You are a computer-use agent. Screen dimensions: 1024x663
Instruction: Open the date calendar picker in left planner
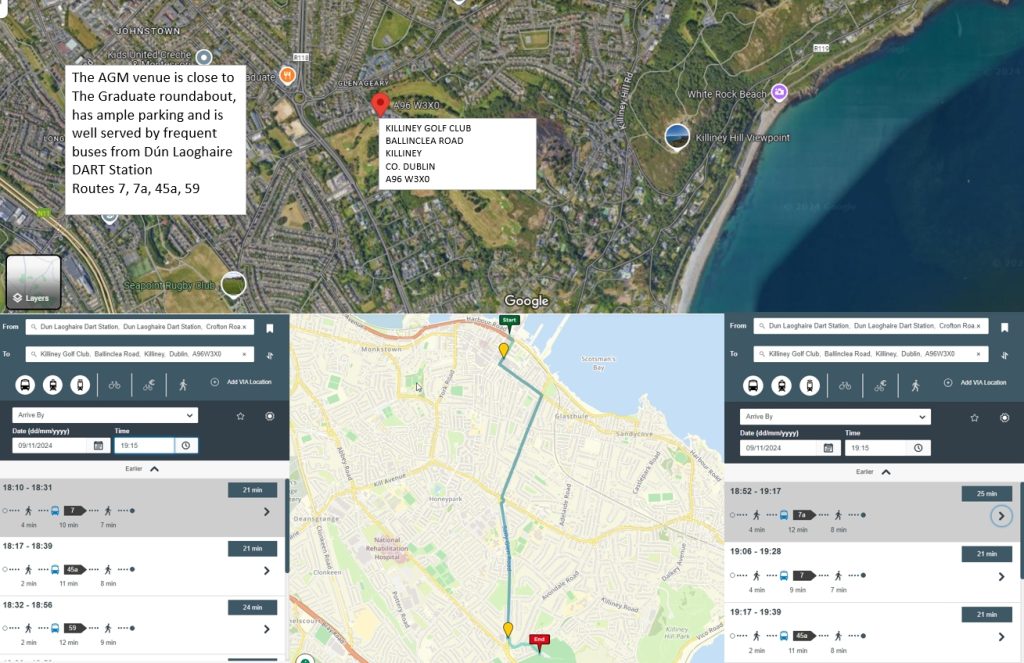tap(98, 445)
